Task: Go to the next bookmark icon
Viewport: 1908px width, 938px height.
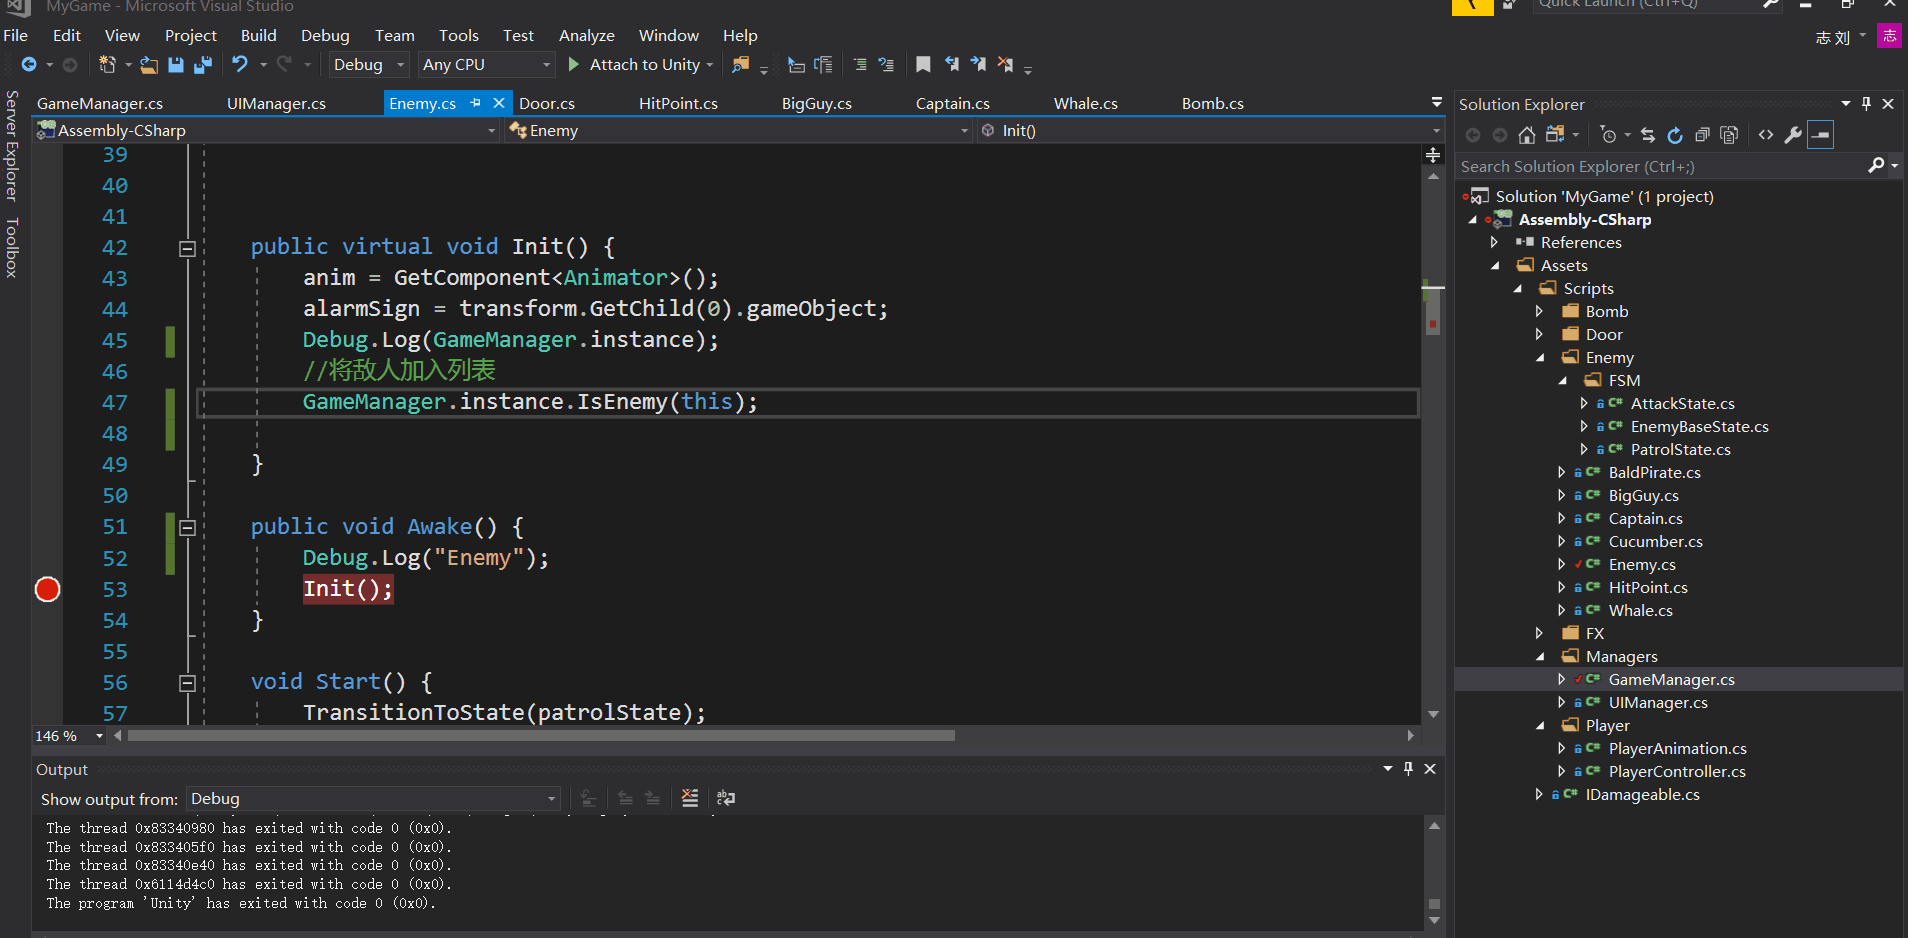Action: tap(978, 65)
